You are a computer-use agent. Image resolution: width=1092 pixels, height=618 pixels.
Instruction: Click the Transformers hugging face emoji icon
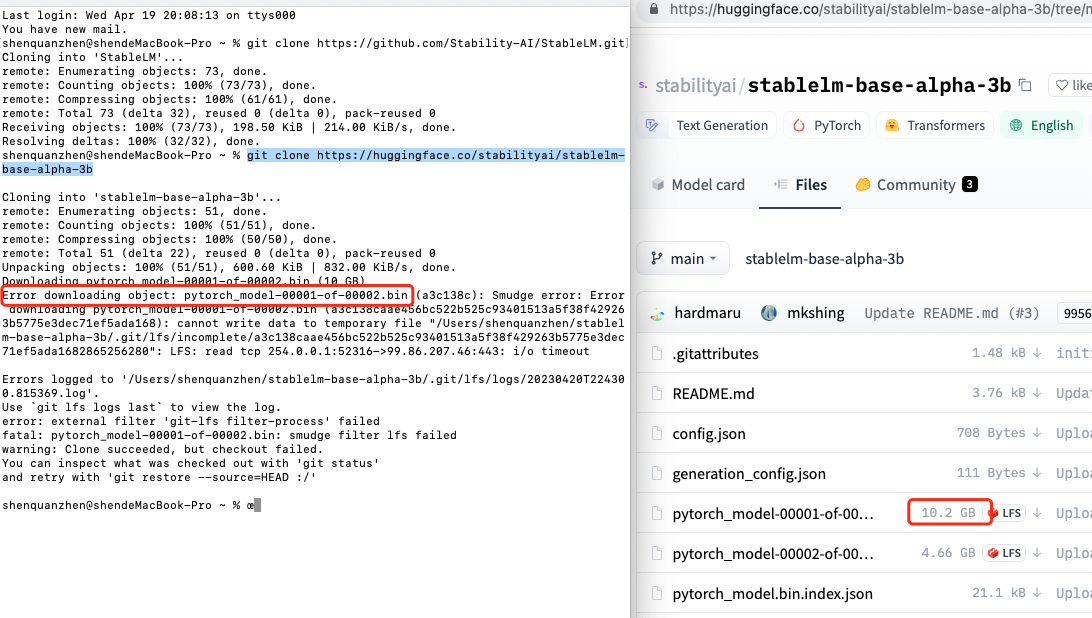point(891,125)
